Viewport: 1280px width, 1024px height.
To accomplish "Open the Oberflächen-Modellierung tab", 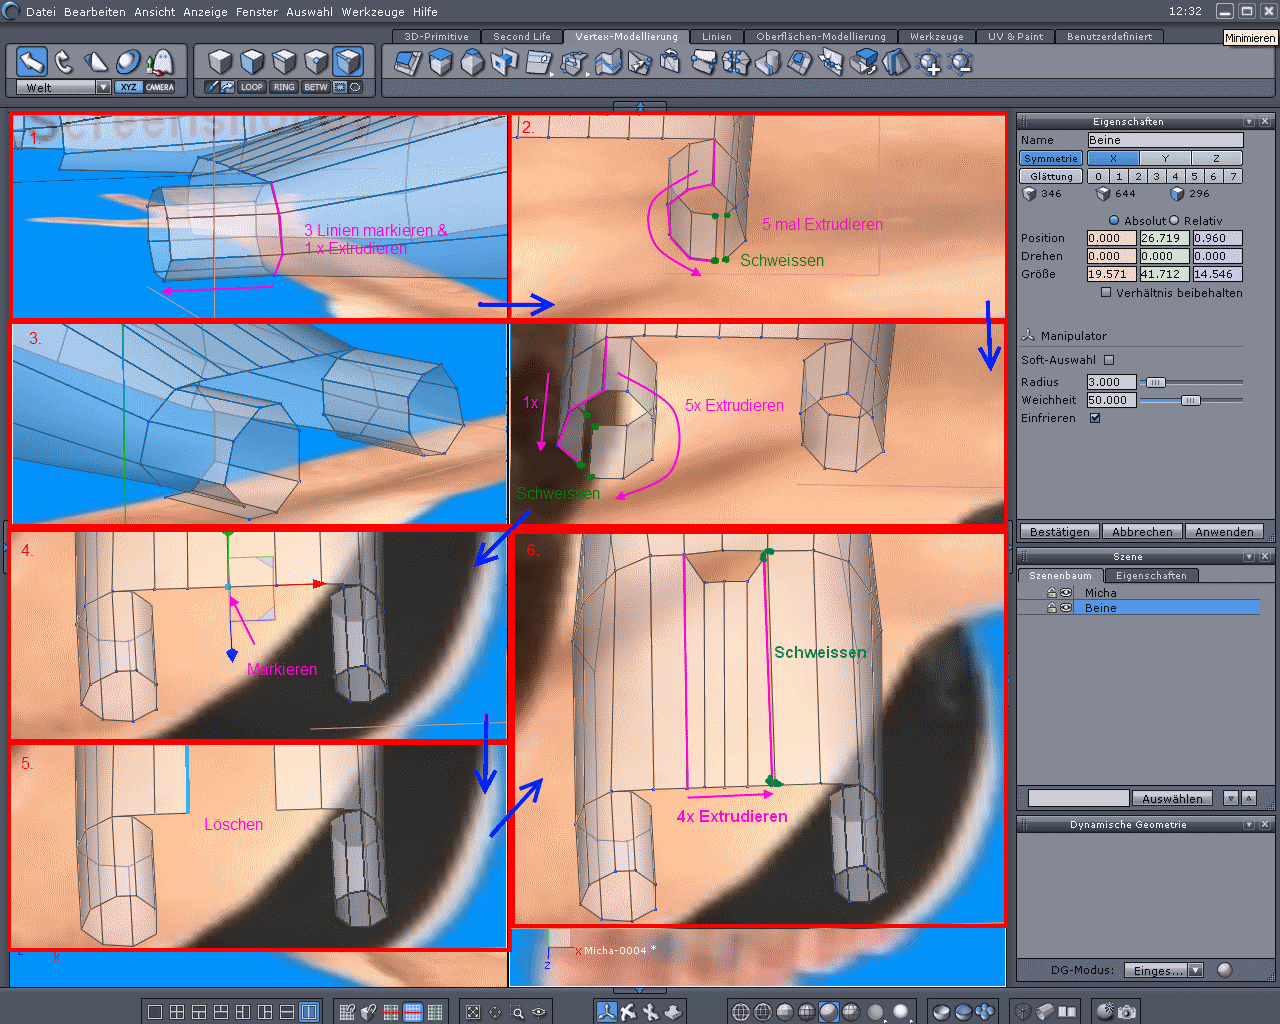I will [821, 37].
